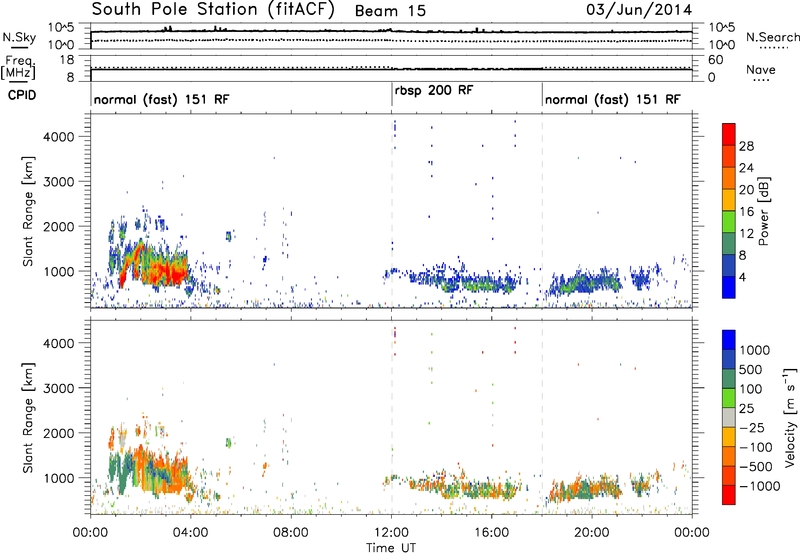
Task: Select the "Freq. [MHz]" axis label
Action: point(18,68)
